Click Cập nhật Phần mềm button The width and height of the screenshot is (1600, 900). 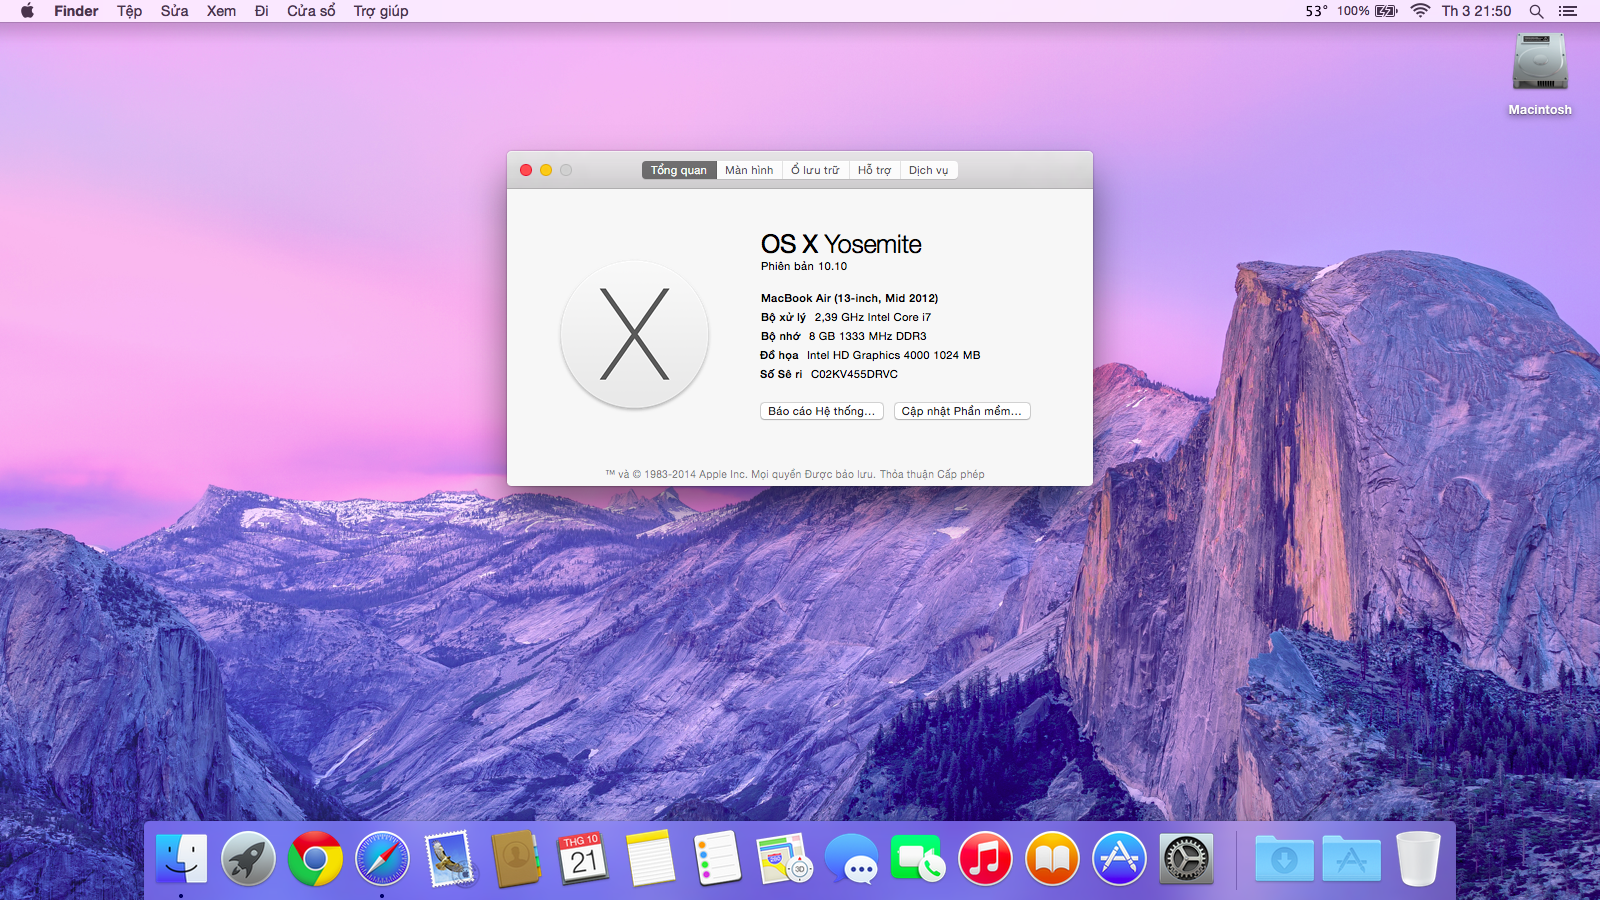962,411
